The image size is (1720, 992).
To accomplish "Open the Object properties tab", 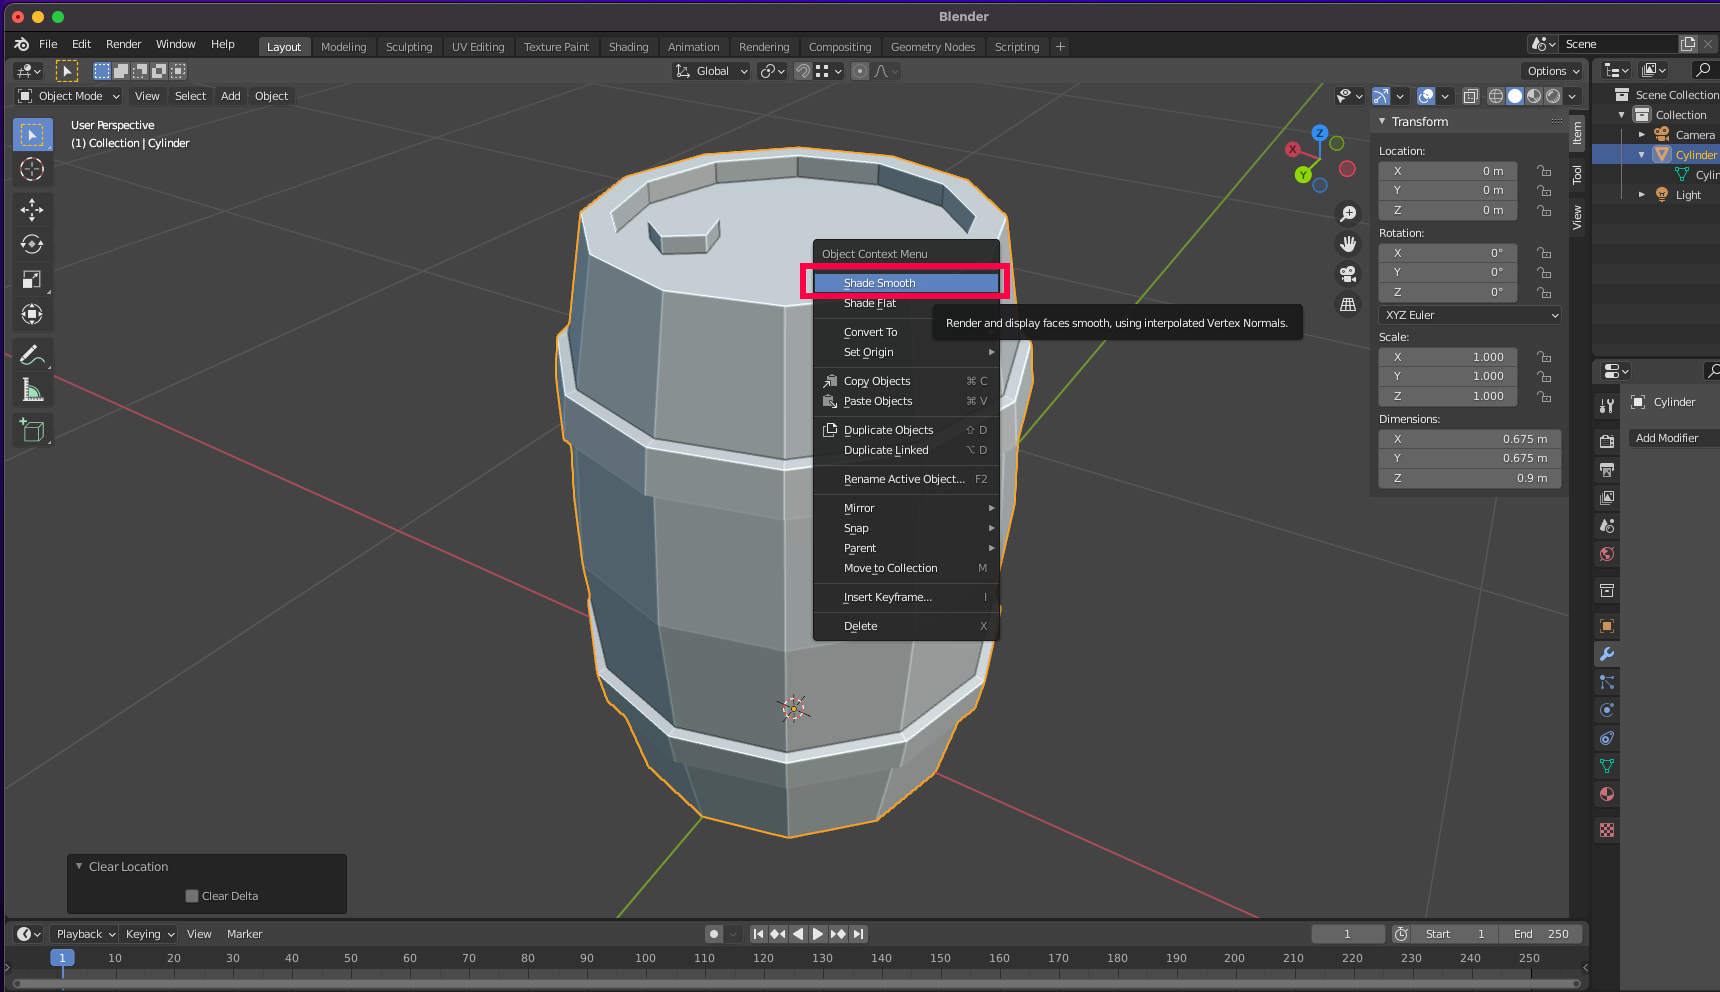I will point(1607,626).
